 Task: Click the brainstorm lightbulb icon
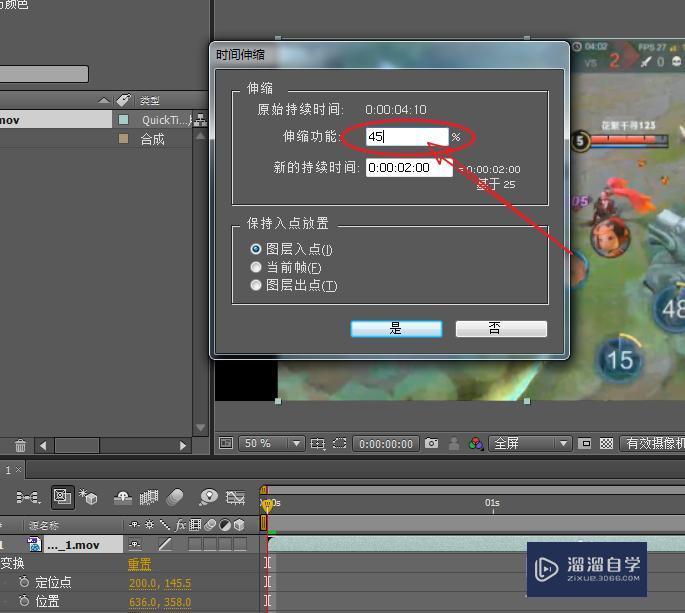208,497
